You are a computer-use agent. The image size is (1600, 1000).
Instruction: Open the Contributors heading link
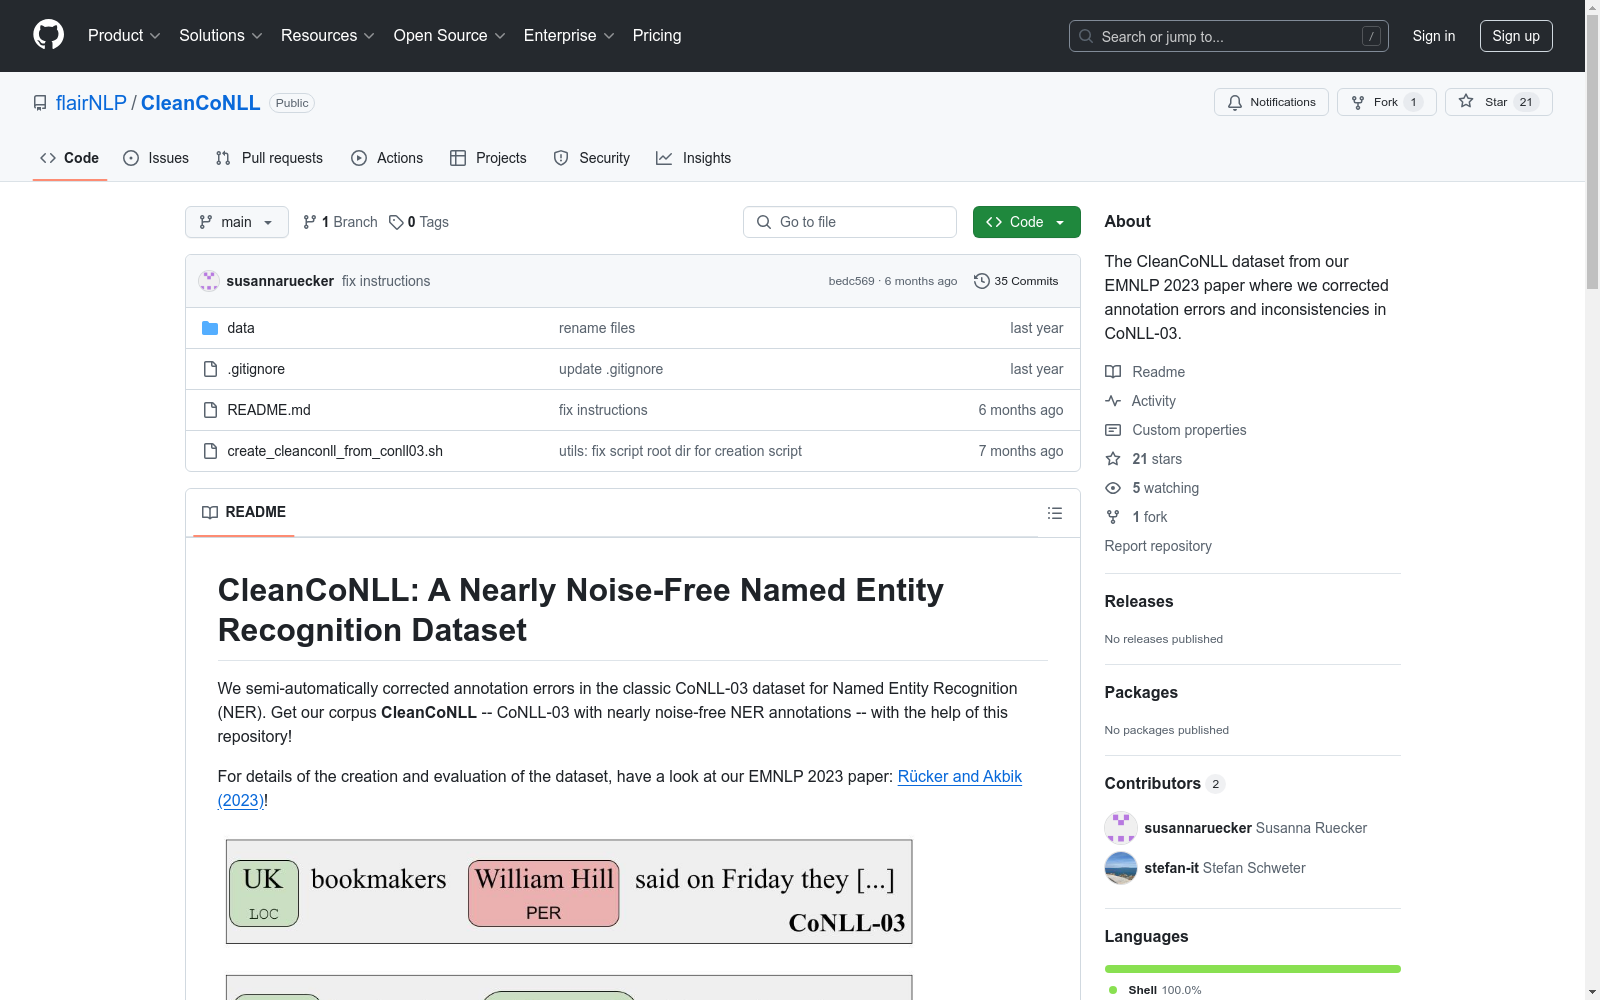[x=1165, y=783]
